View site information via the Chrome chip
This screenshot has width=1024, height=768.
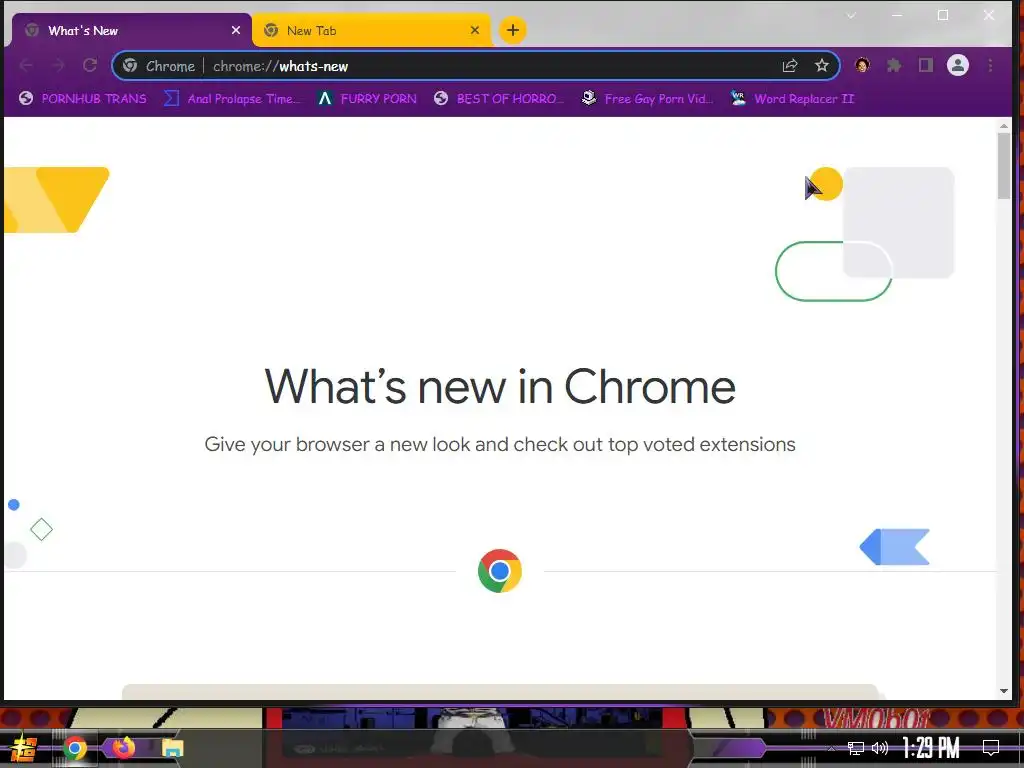[x=159, y=66]
